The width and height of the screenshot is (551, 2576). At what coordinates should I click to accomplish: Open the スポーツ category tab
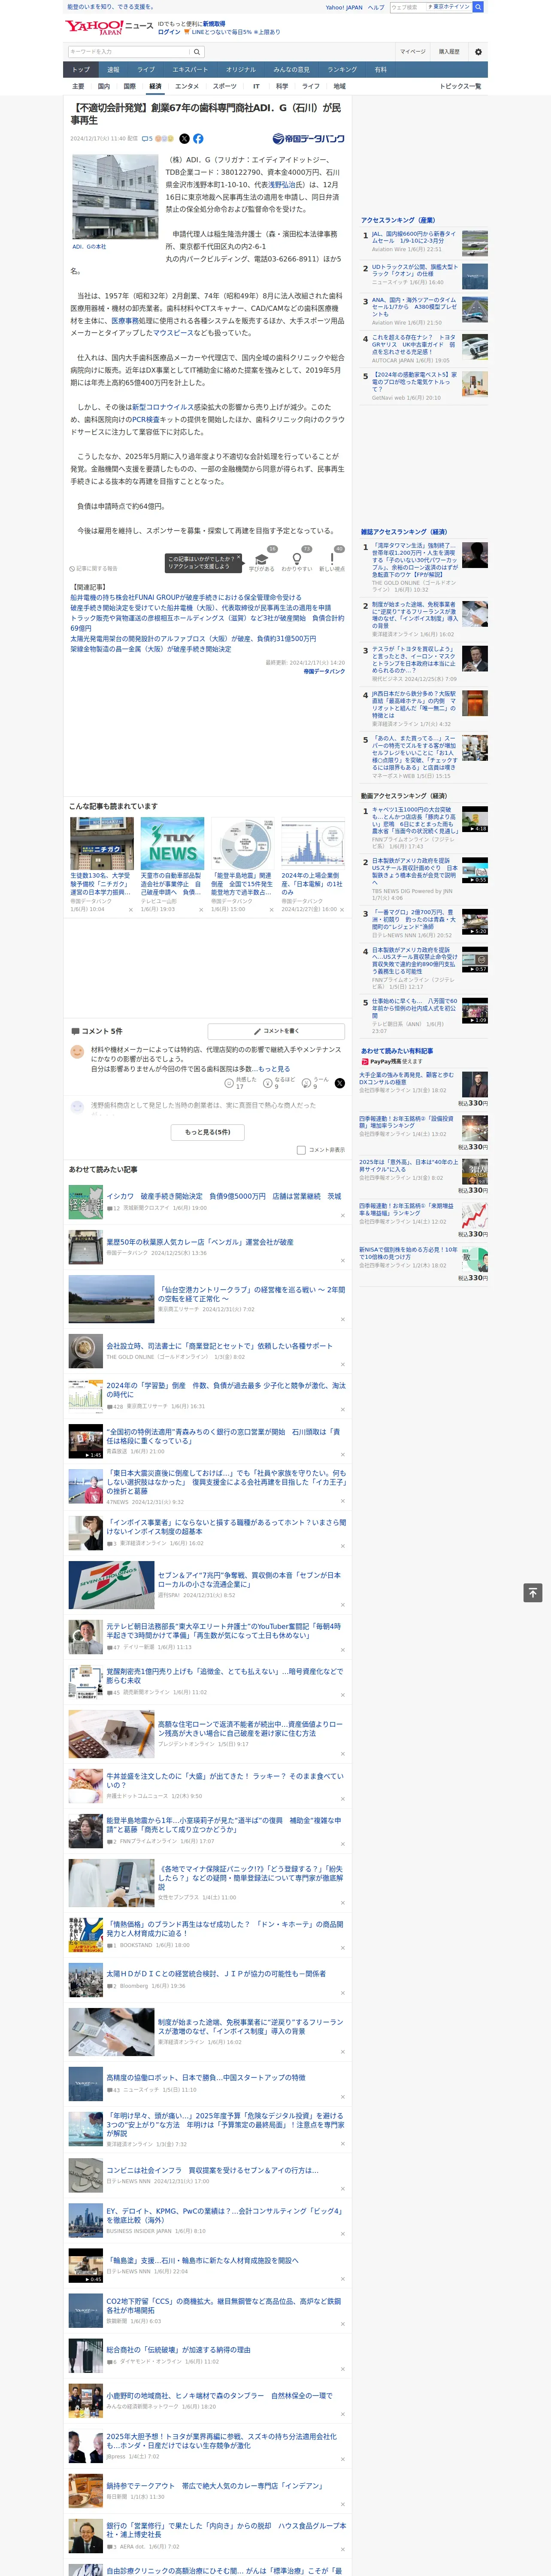pos(225,86)
